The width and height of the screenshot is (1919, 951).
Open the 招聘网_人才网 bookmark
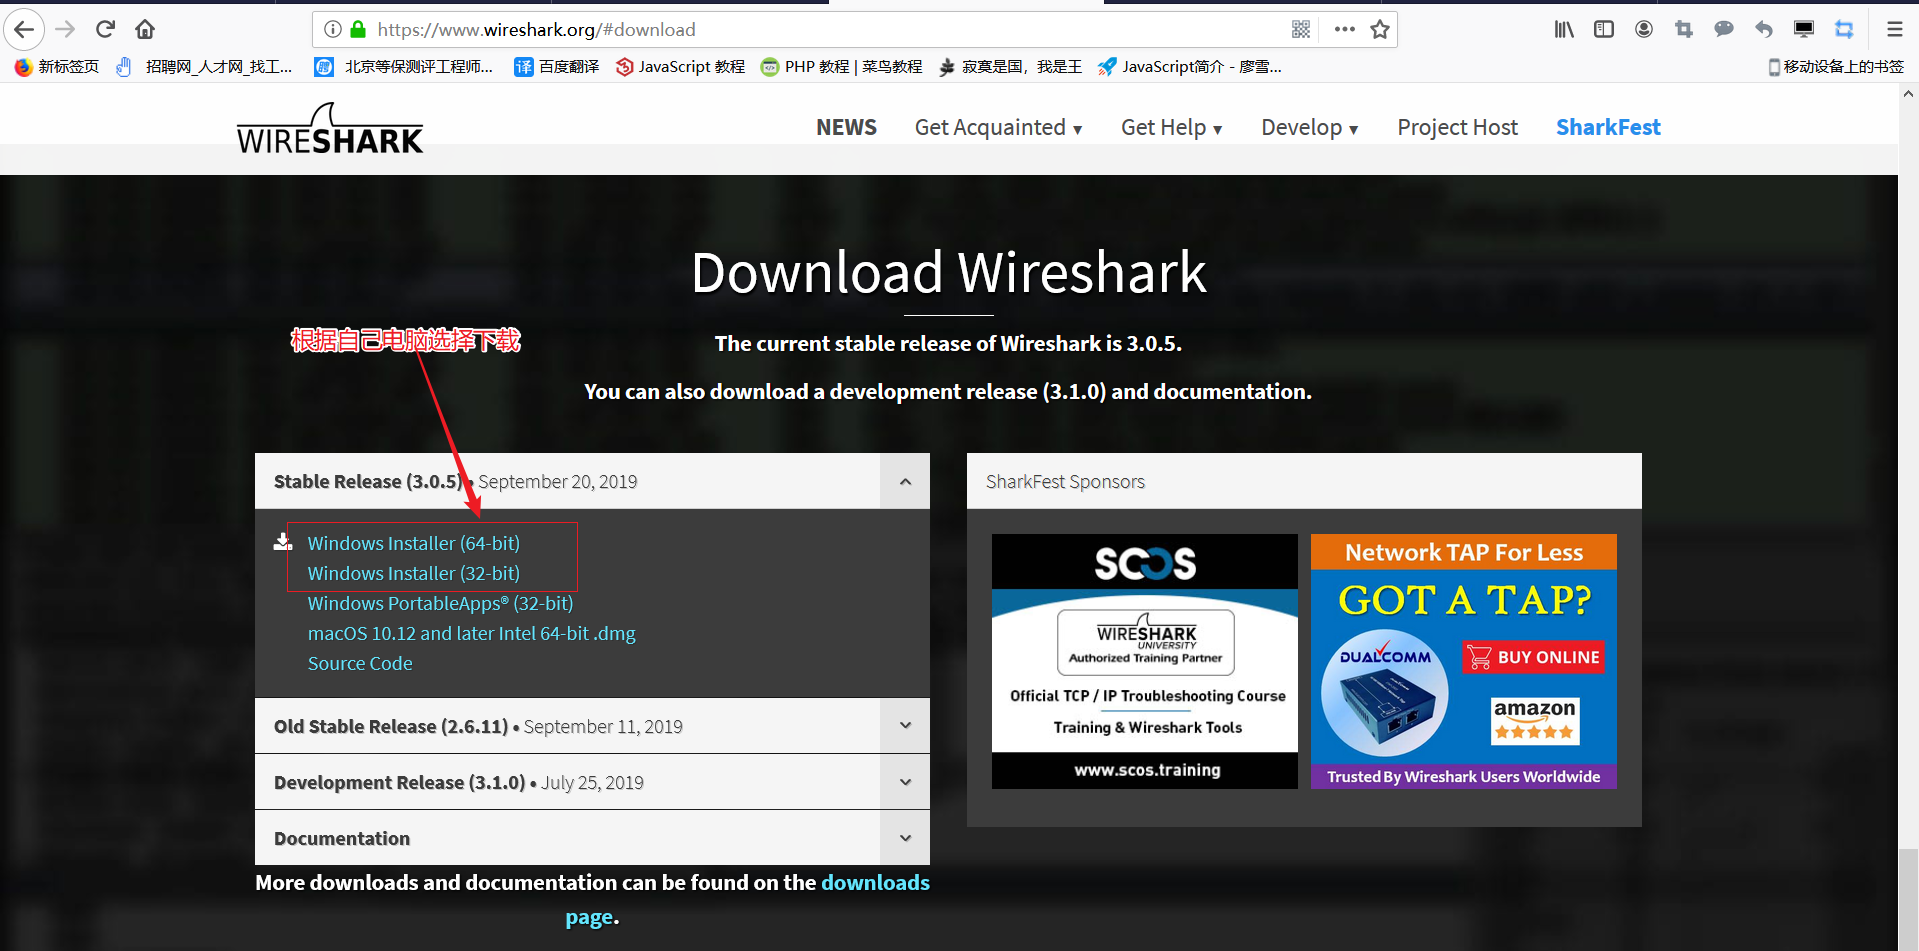click(x=204, y=66)
